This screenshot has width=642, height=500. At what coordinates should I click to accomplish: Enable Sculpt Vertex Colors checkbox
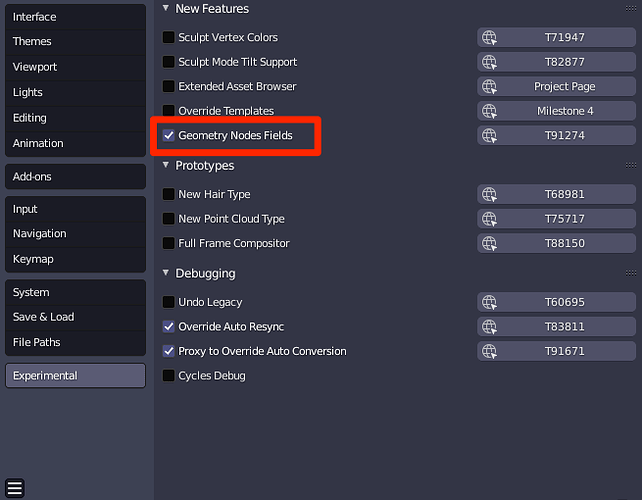click(x=169, y=37)
